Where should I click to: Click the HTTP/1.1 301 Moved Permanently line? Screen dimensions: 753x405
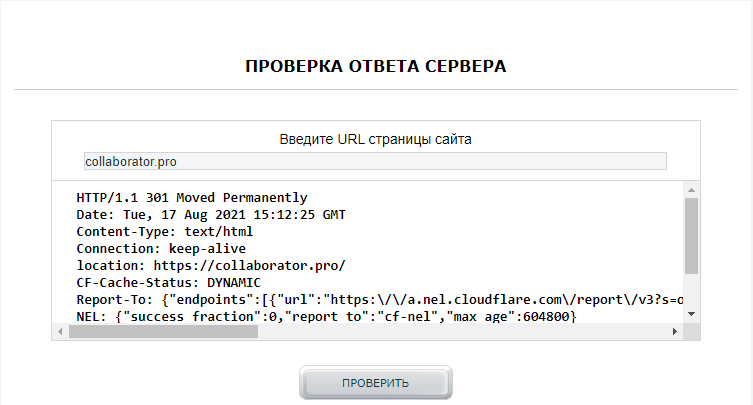192,198
